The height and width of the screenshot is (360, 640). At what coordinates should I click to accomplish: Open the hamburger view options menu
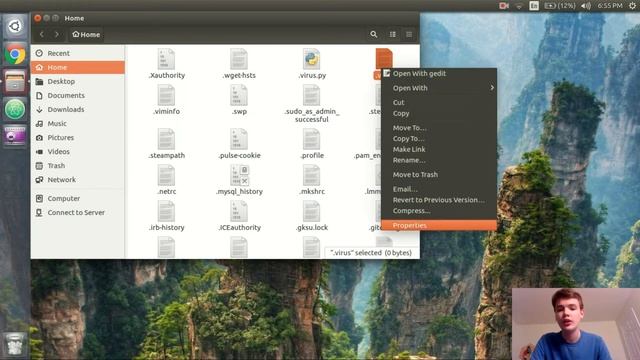pos(409,34)
